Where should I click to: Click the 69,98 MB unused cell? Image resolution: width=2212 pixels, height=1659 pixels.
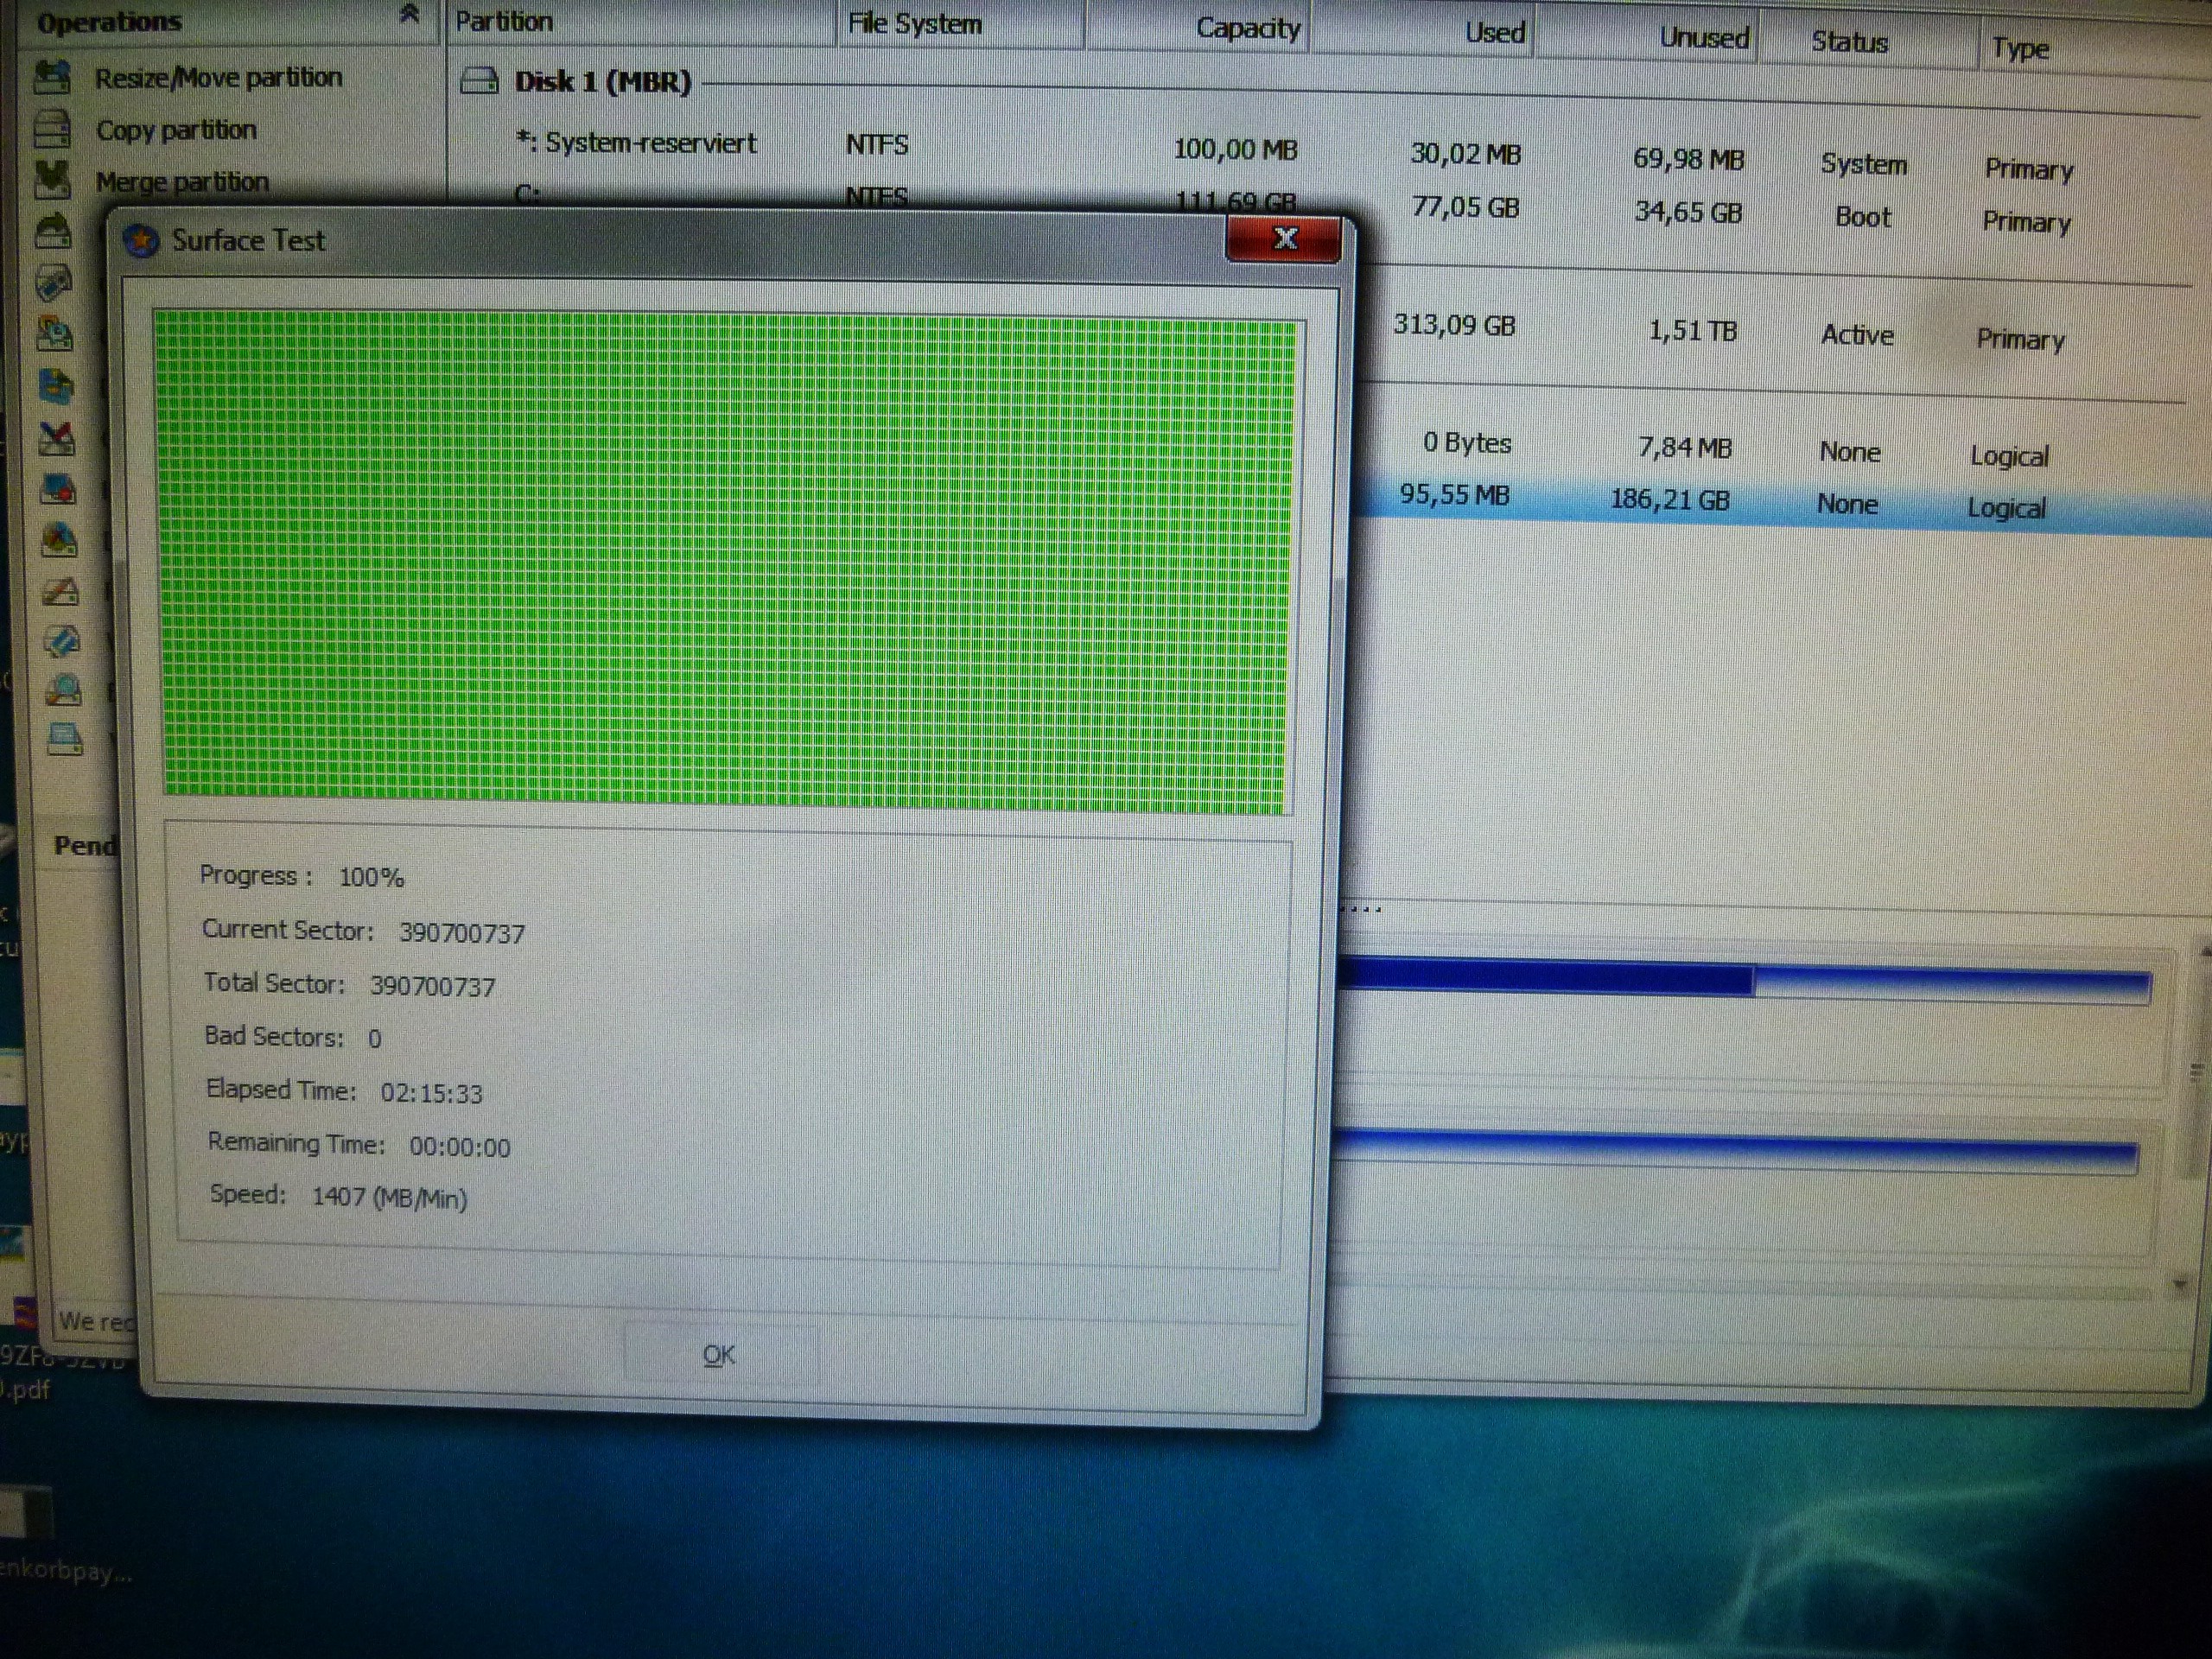coord(1688,159)
